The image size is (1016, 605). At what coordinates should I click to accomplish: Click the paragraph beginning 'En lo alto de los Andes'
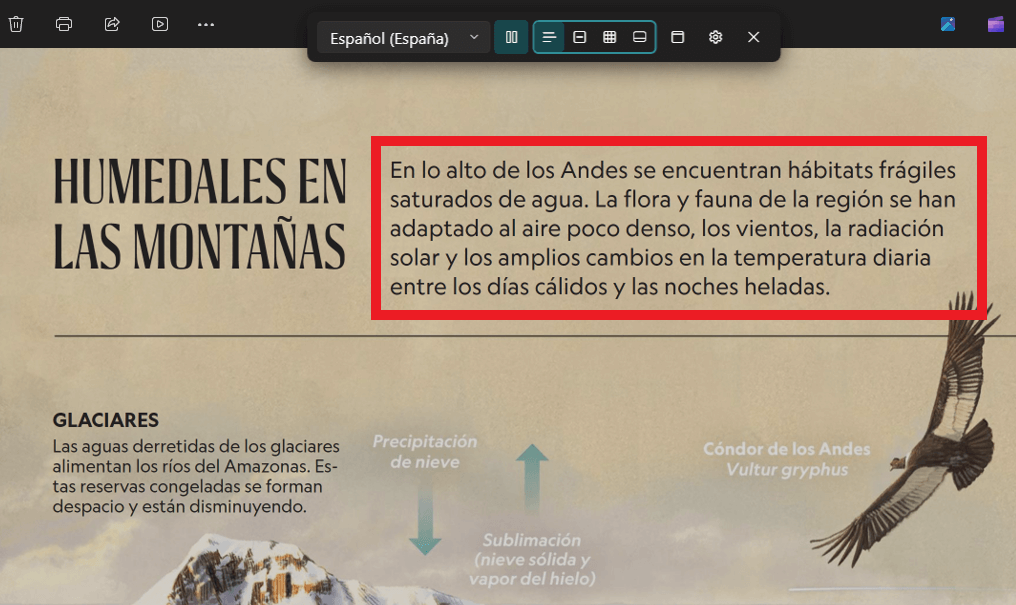[673, 228]
